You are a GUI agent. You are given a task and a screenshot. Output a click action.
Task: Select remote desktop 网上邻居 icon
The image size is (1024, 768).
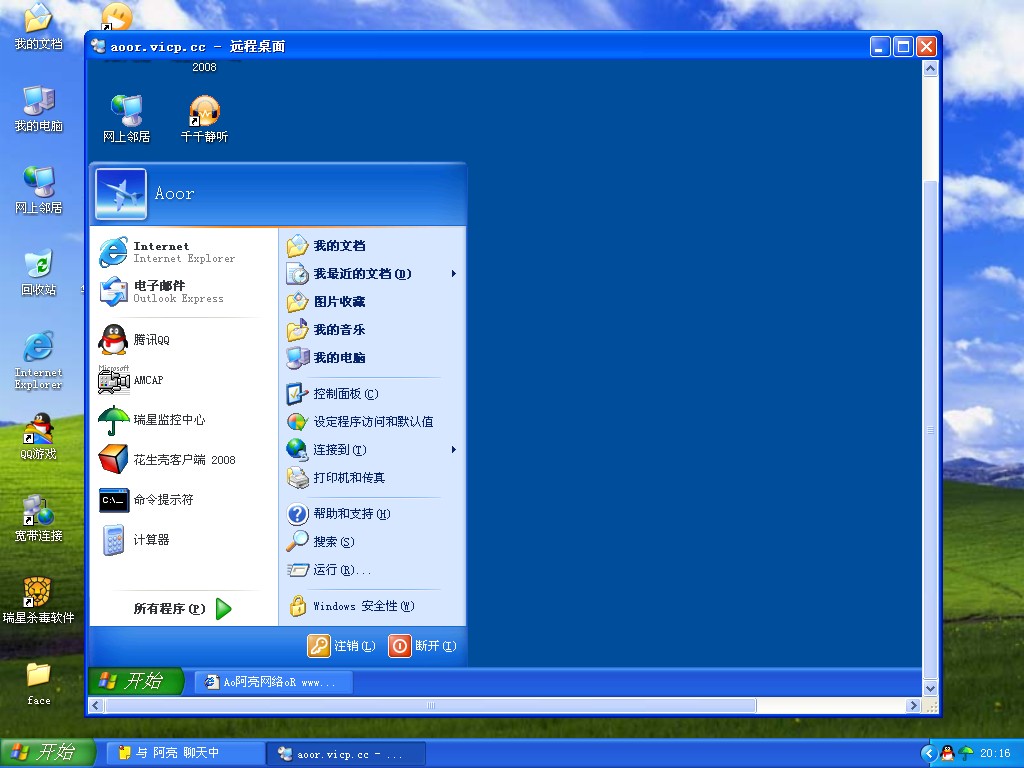[x=126, y=119]
